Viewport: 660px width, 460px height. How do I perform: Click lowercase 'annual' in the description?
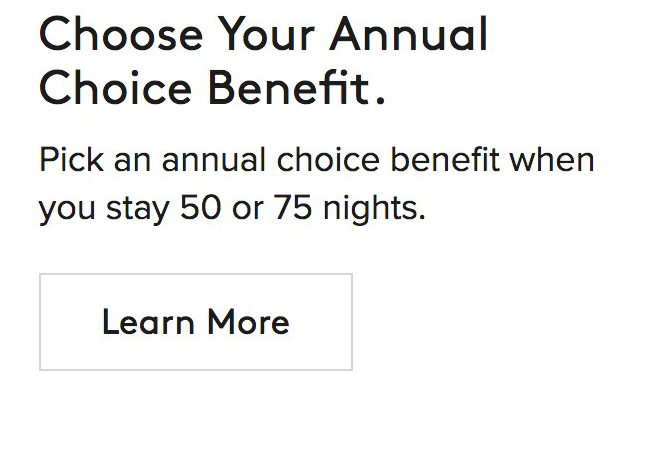click(214, 160)
